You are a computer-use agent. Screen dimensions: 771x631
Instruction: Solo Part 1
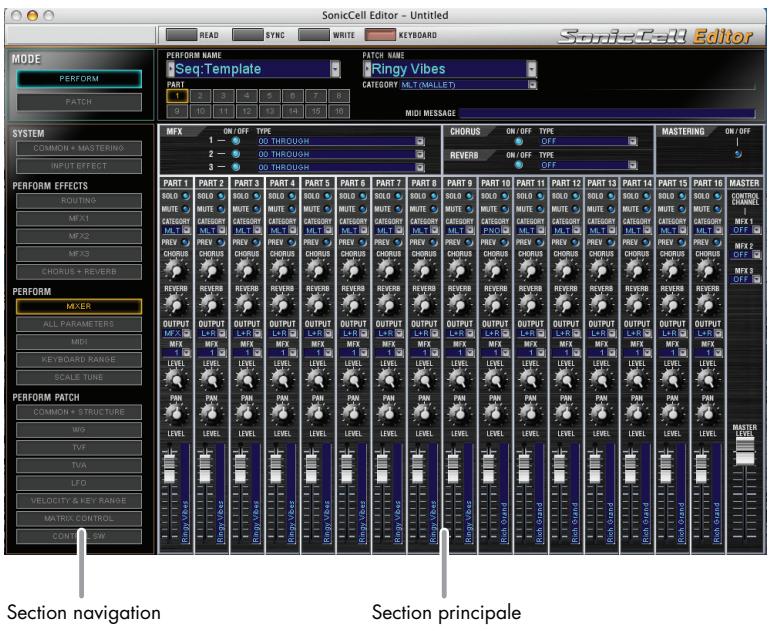click(x=185, y=196)
